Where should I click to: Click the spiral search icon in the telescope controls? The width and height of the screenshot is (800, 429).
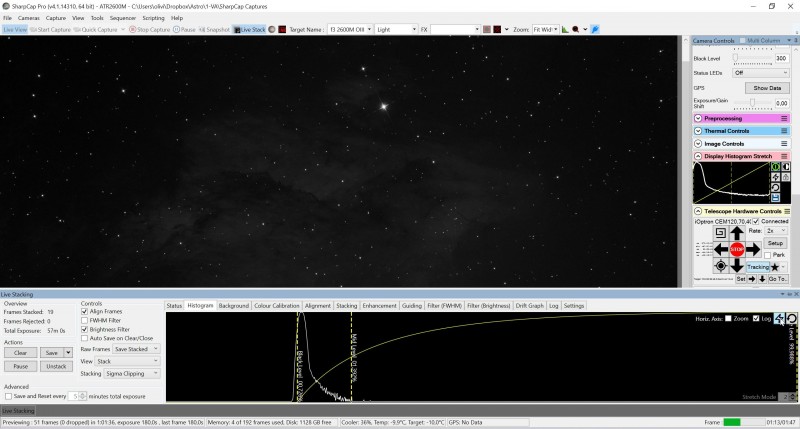pos(720,233)
